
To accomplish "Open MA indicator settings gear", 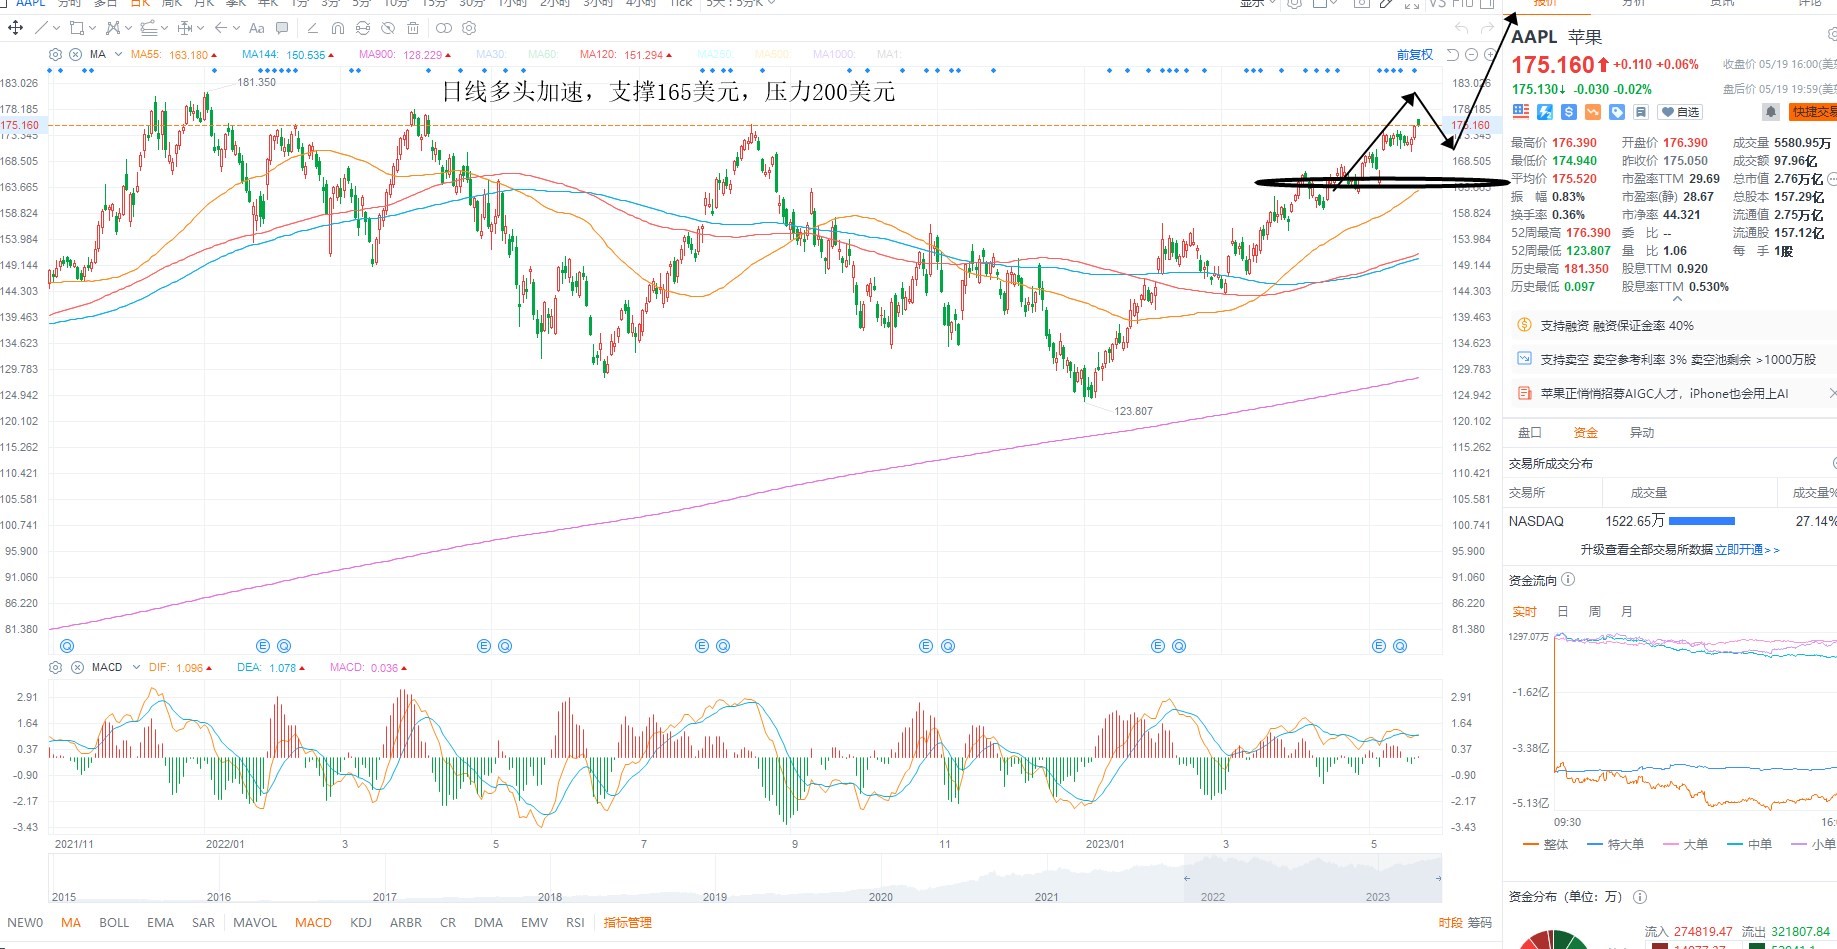I will (56, 54).
